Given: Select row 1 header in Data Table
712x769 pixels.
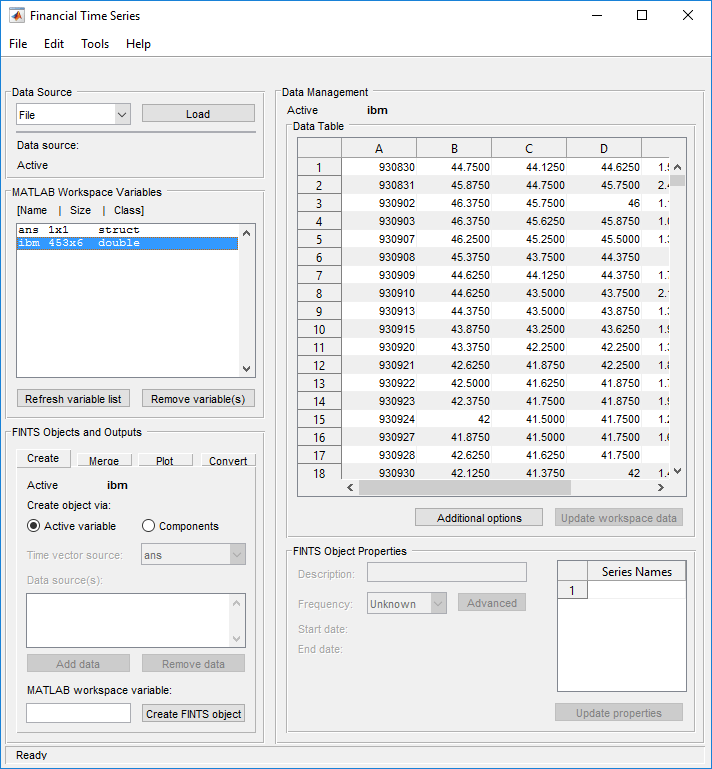Looking at the screenshot, I should (319, 167).
